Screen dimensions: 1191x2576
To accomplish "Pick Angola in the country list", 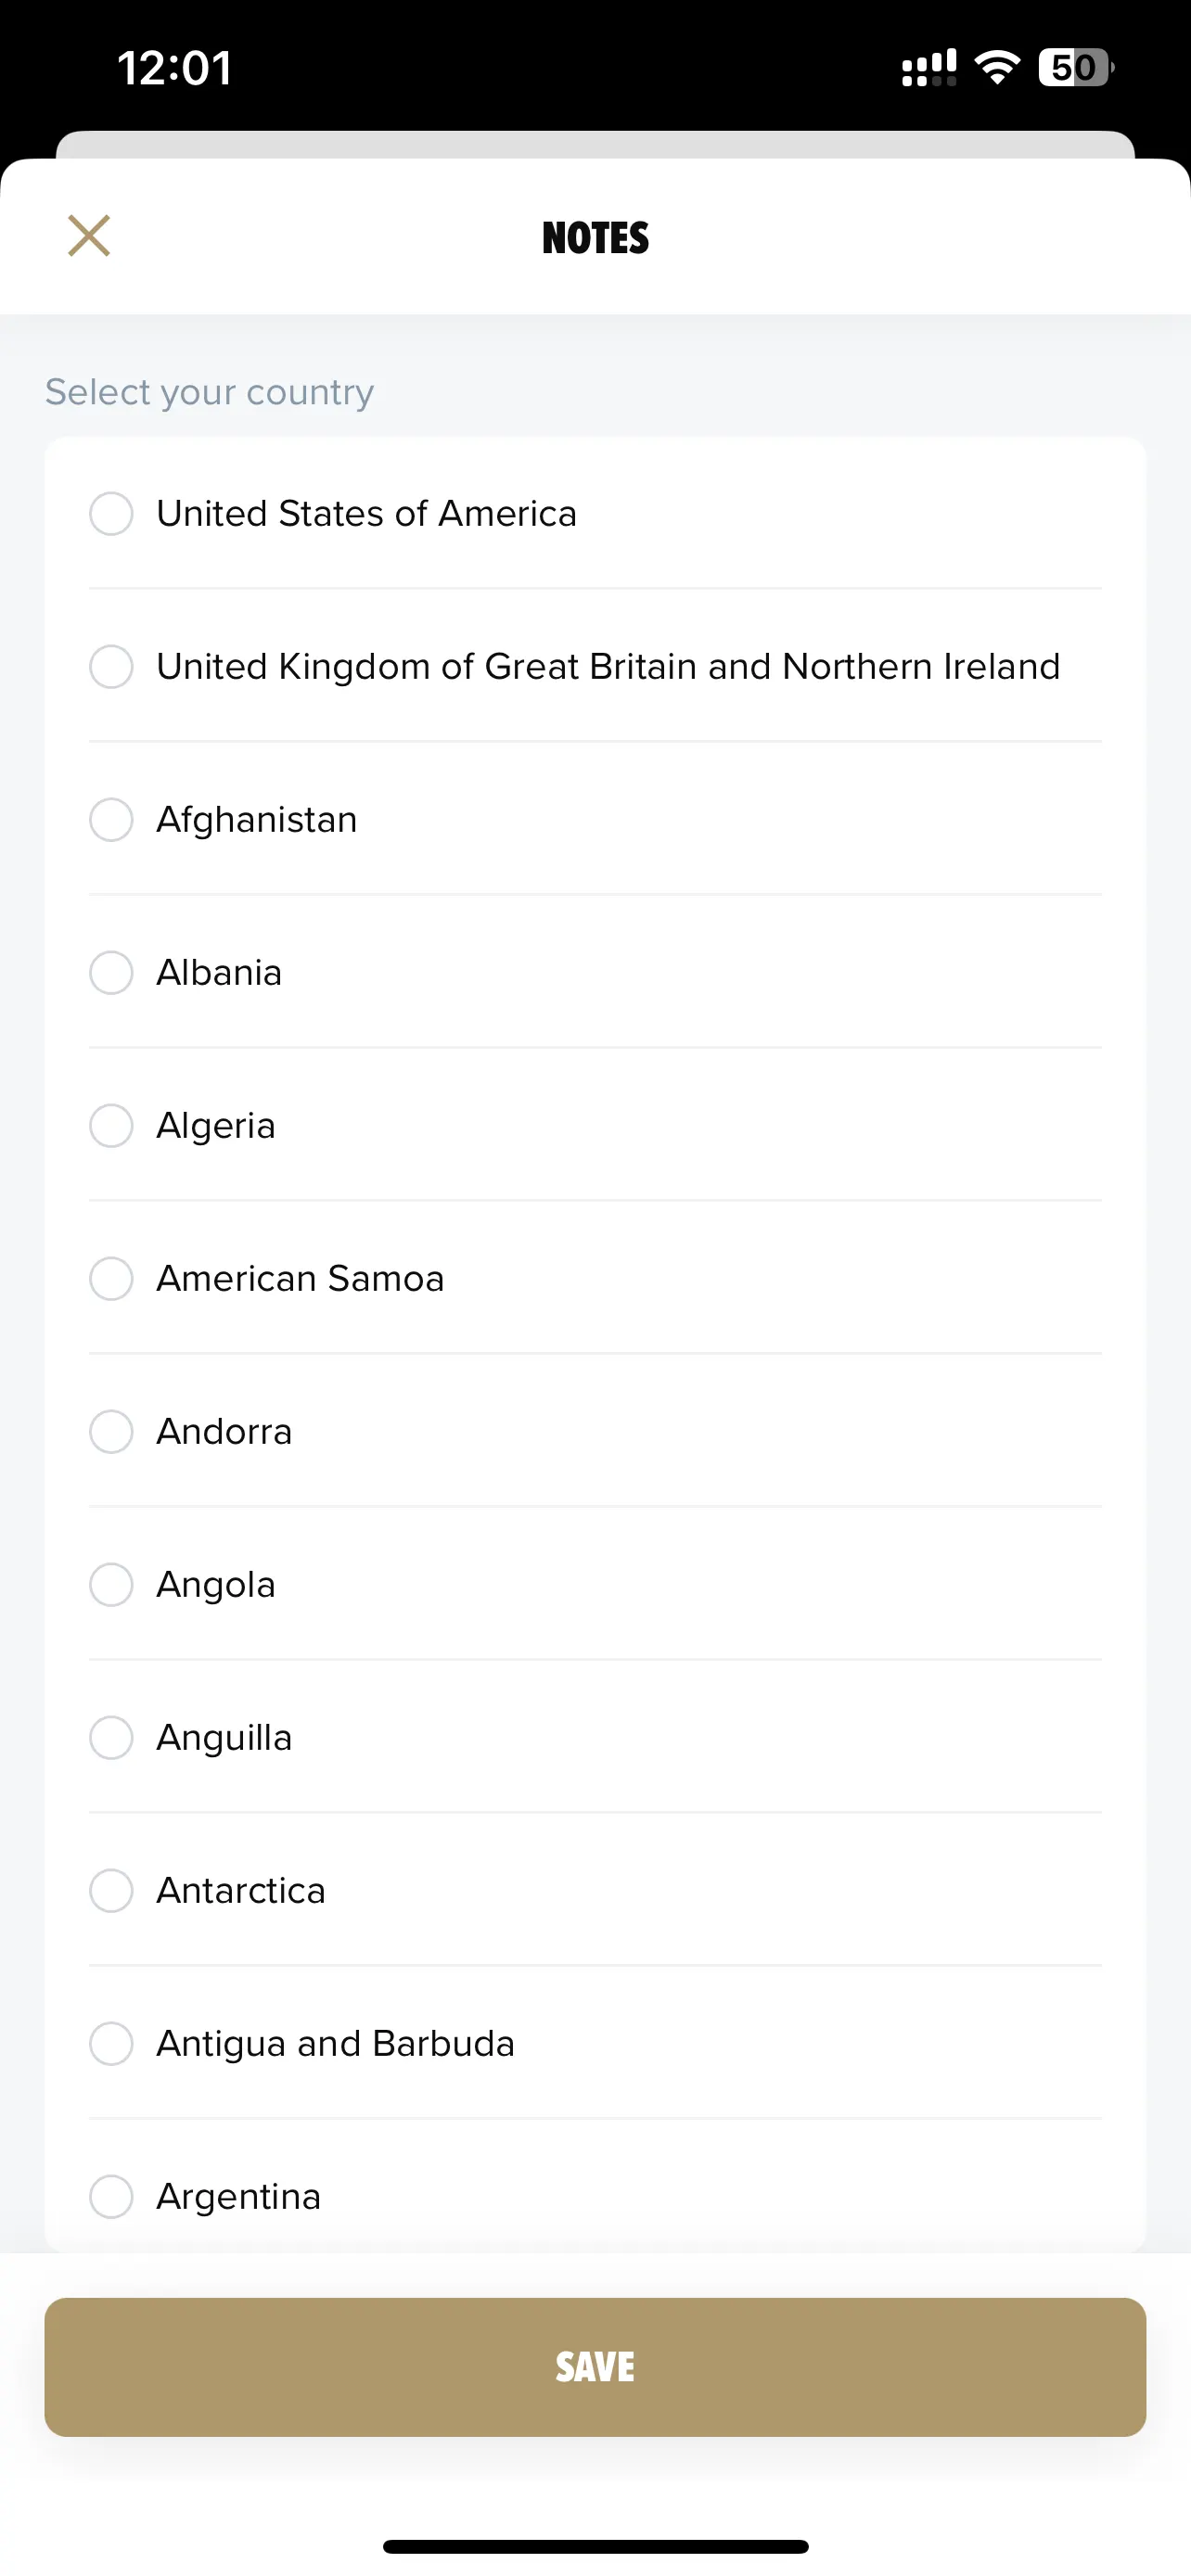I will [111, 1584].
